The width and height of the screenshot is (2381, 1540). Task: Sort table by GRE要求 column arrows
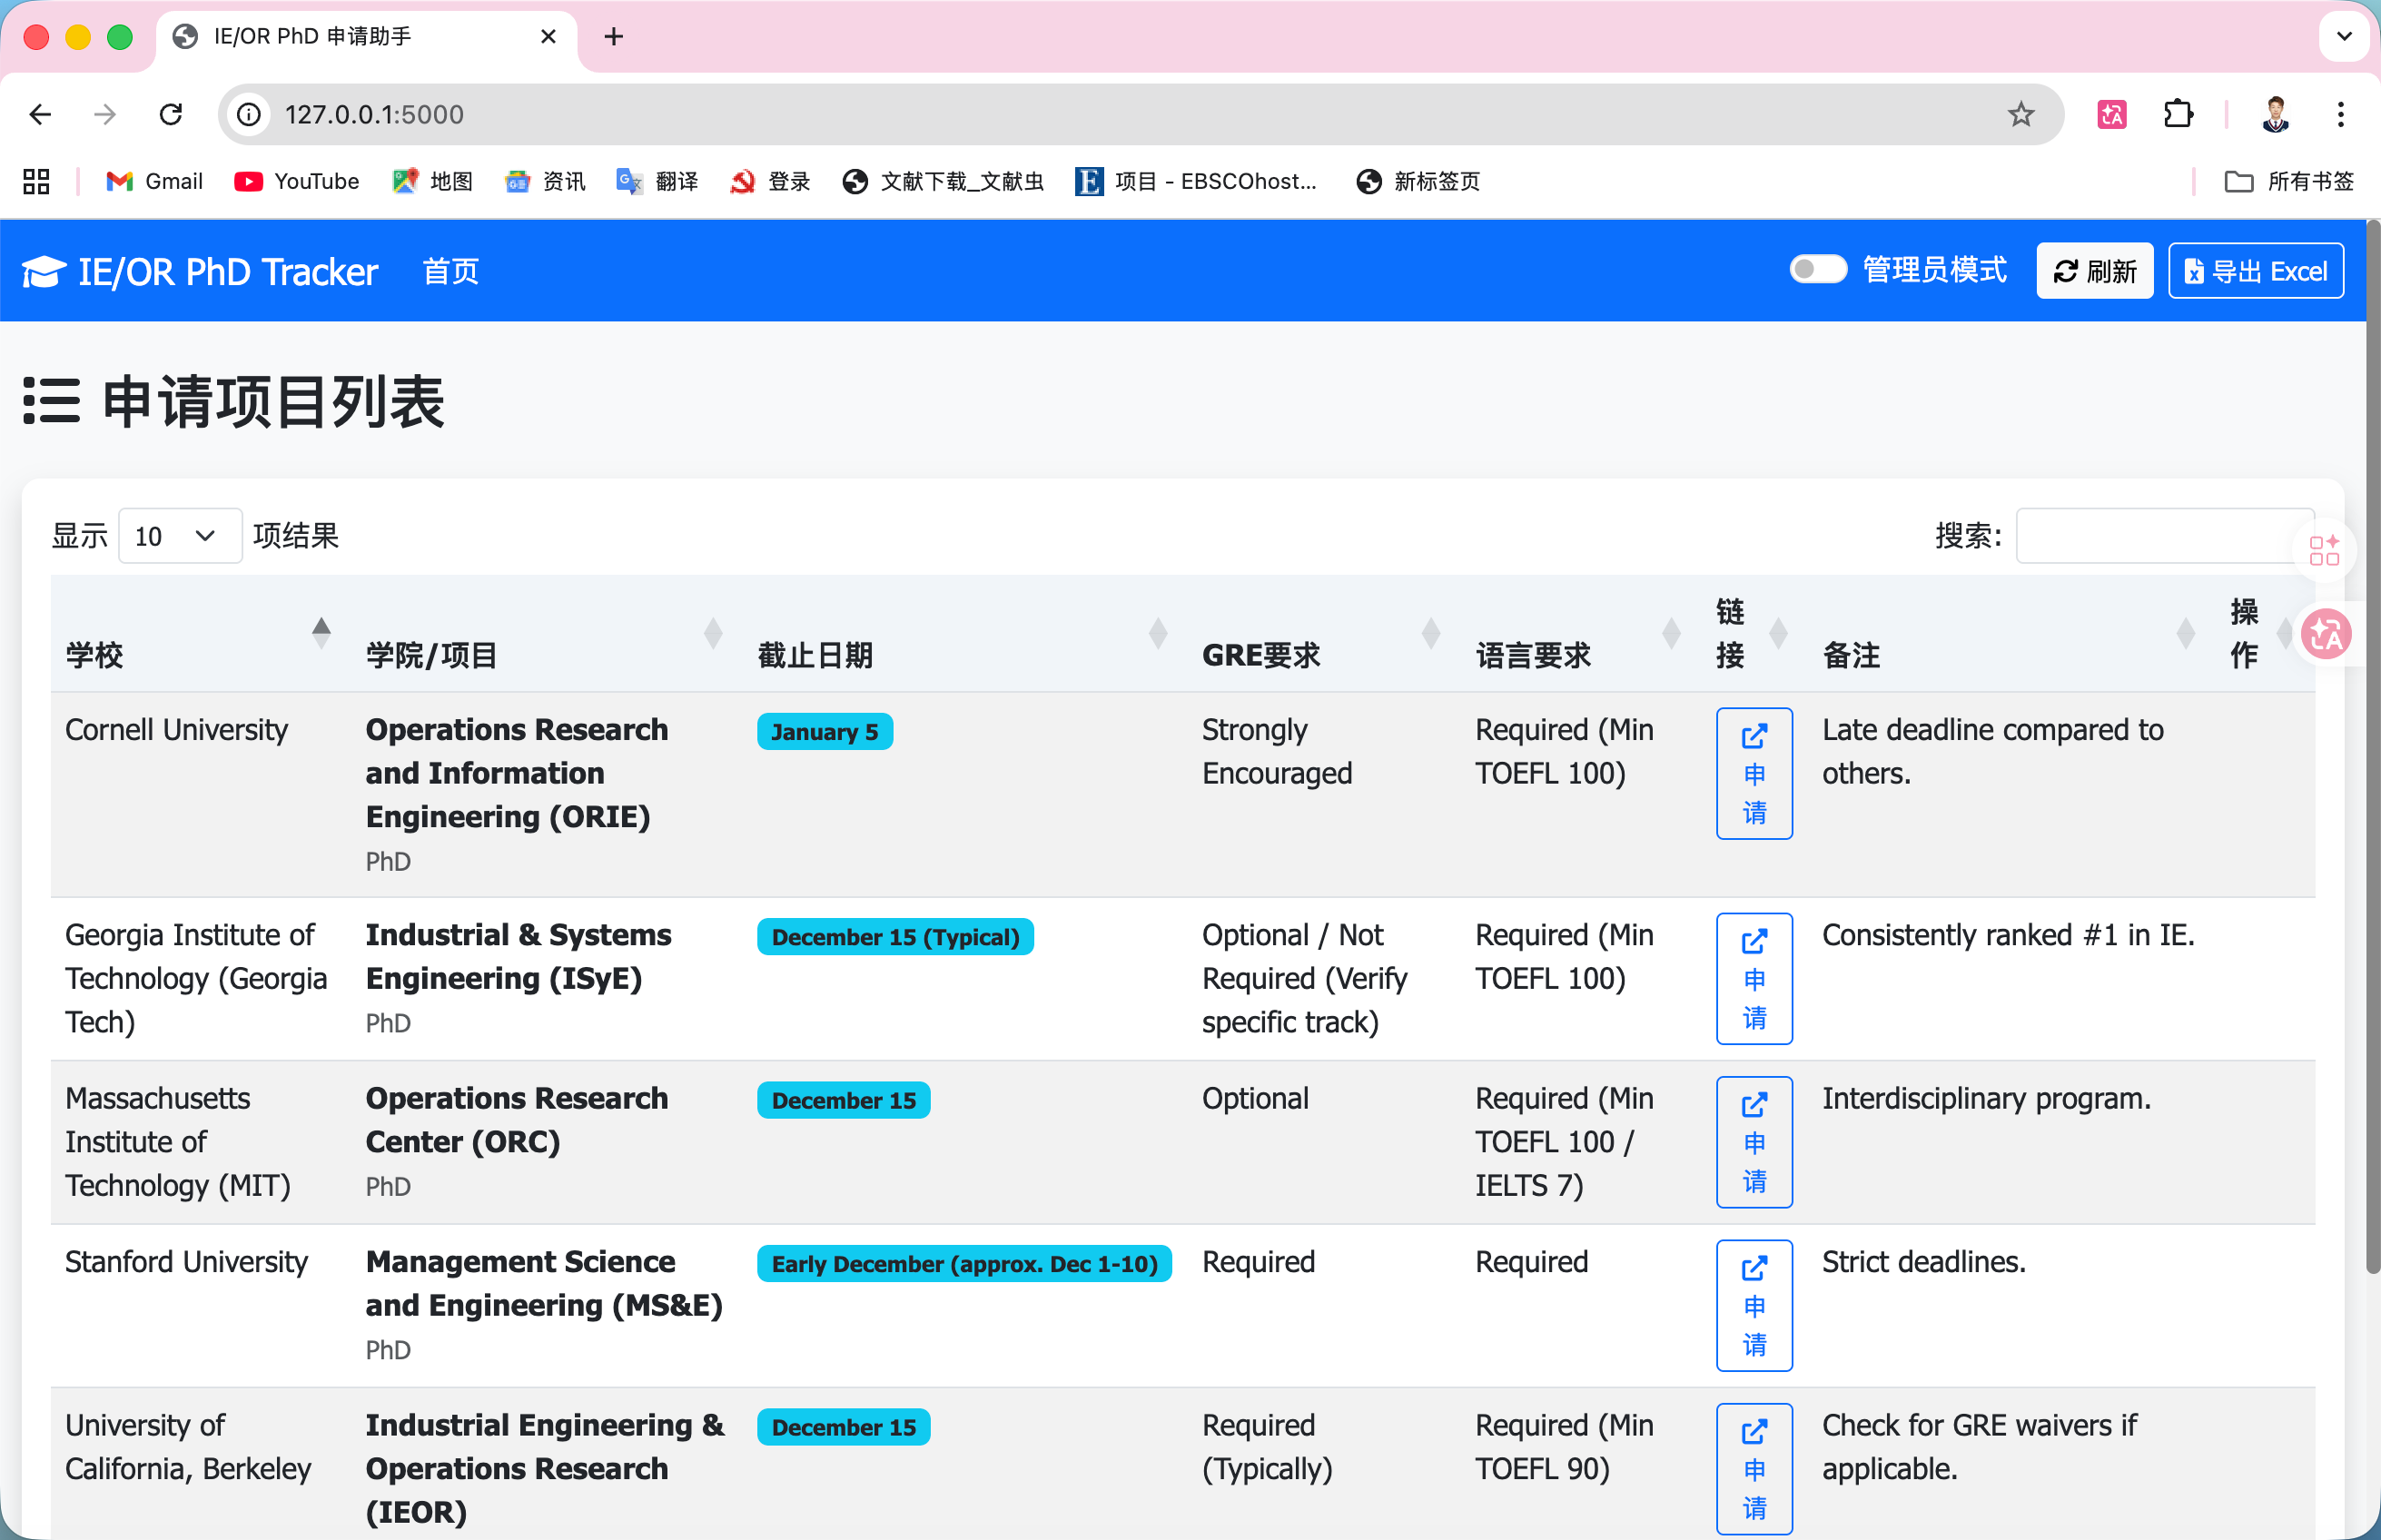[x=1431, y=633]
